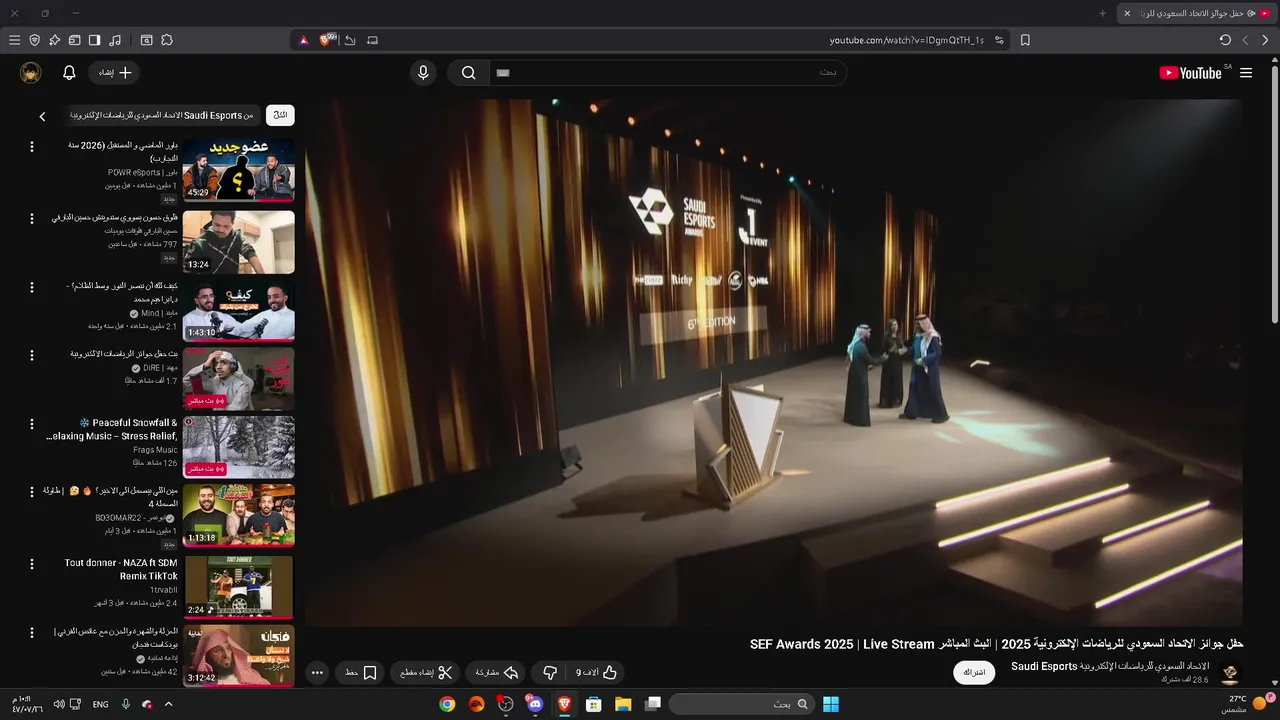Image resolution: width=1280 pixels, height=720 pixels.
Task: Open BO3OMAR22 1:13:18 video thumbnail
Action: click(x=239, y=516)
